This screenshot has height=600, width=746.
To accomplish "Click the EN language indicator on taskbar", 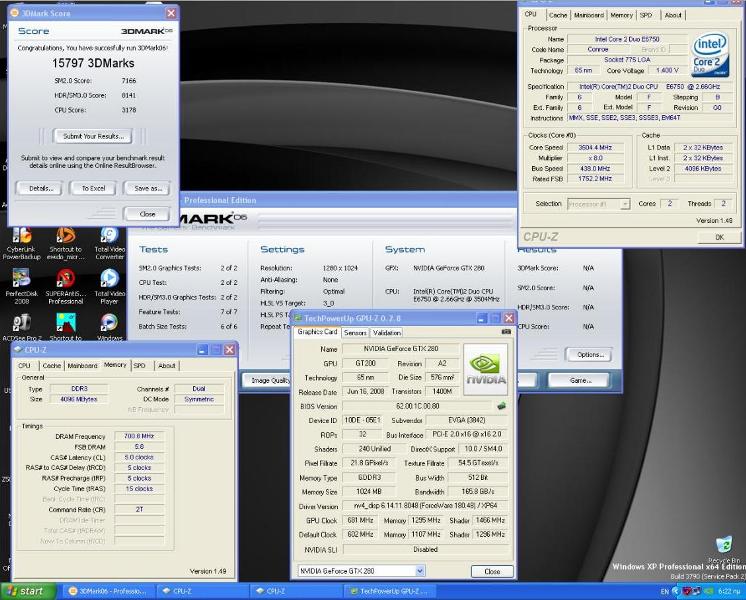I will (x=664, y=591).
